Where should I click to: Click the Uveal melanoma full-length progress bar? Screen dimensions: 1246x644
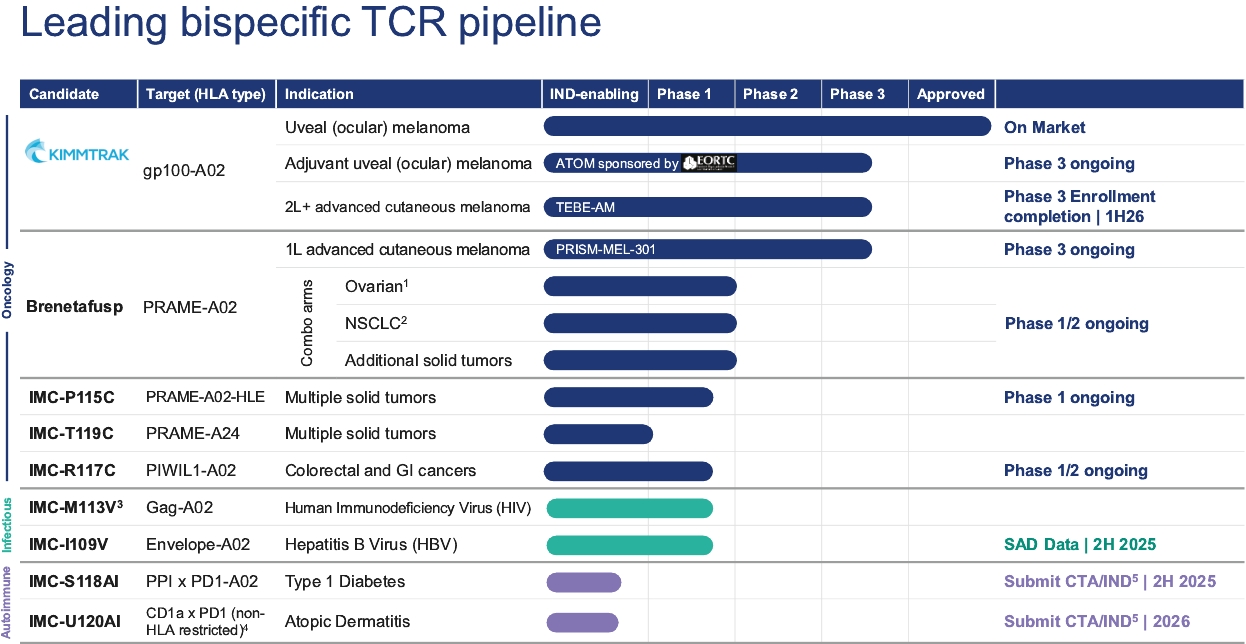766,126
